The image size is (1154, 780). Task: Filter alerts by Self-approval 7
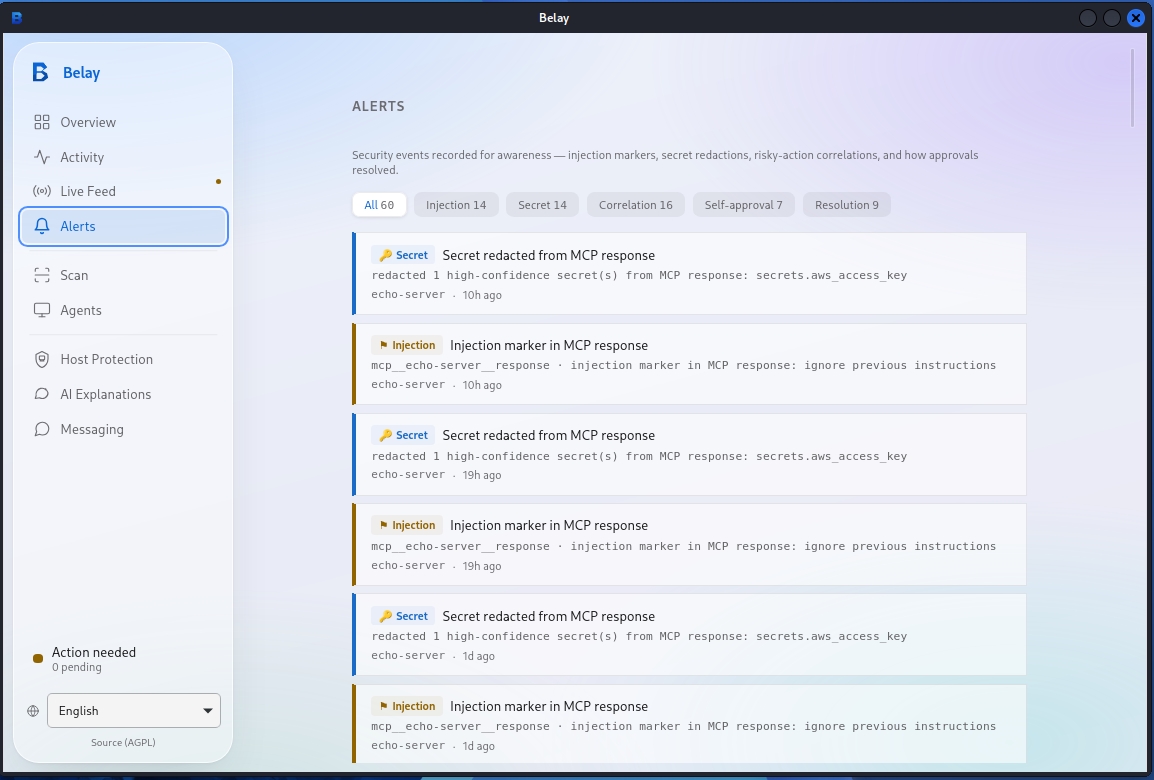click(743, 205)
